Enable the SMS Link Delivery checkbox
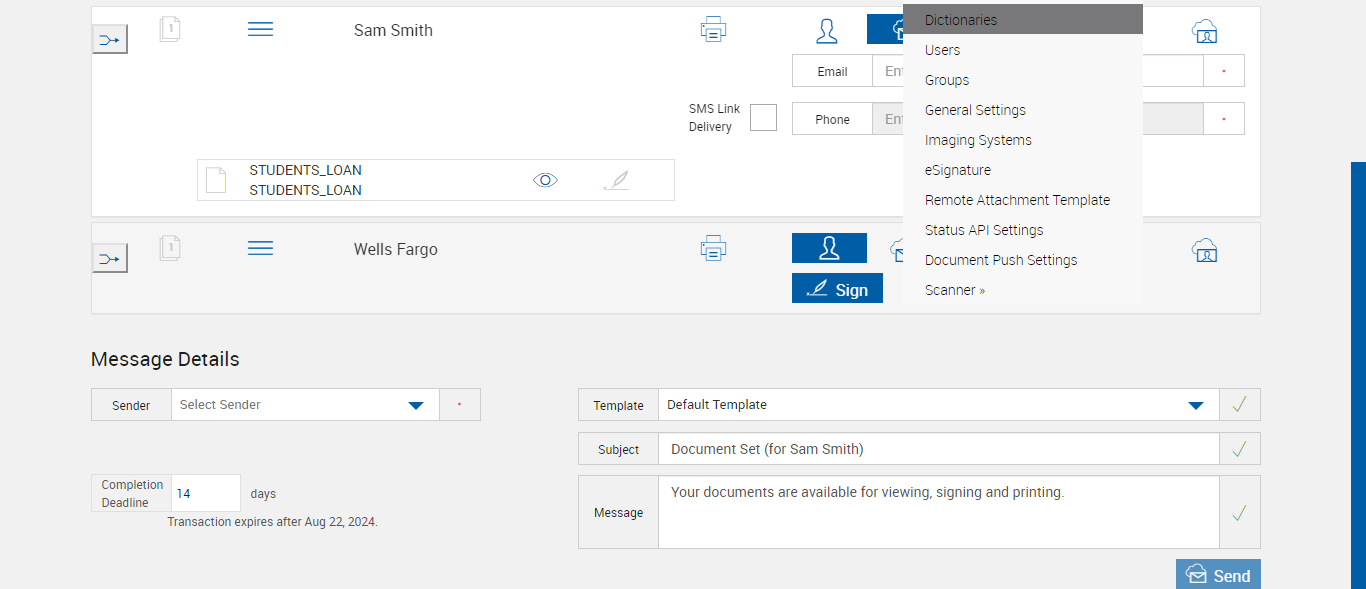1366x589 pixels. (763, 118)
